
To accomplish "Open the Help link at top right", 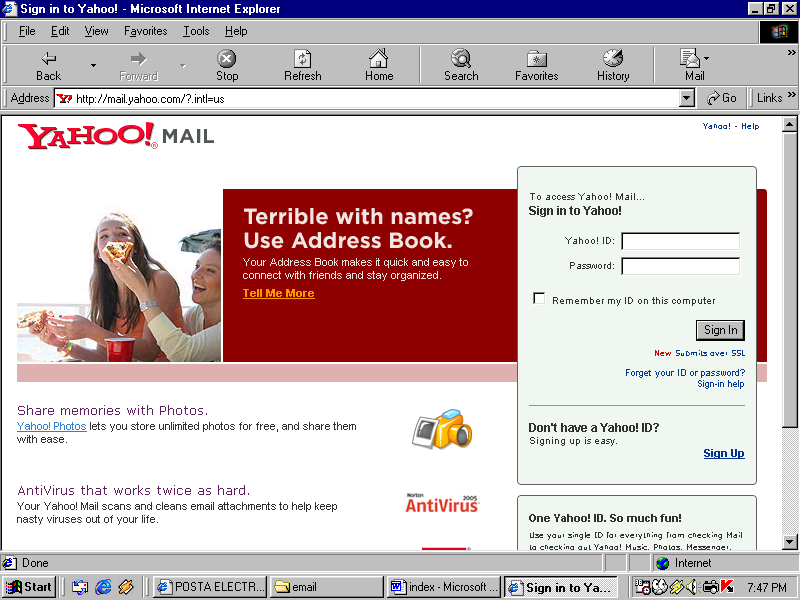I will click(750, 126).
